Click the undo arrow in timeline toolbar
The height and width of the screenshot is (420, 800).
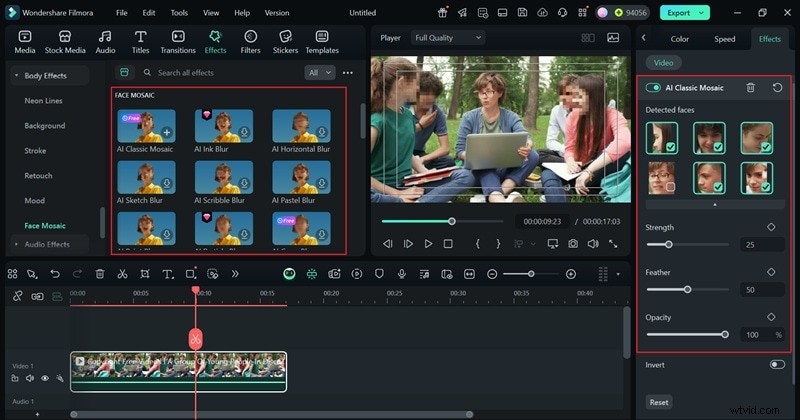tap(55, 274)
